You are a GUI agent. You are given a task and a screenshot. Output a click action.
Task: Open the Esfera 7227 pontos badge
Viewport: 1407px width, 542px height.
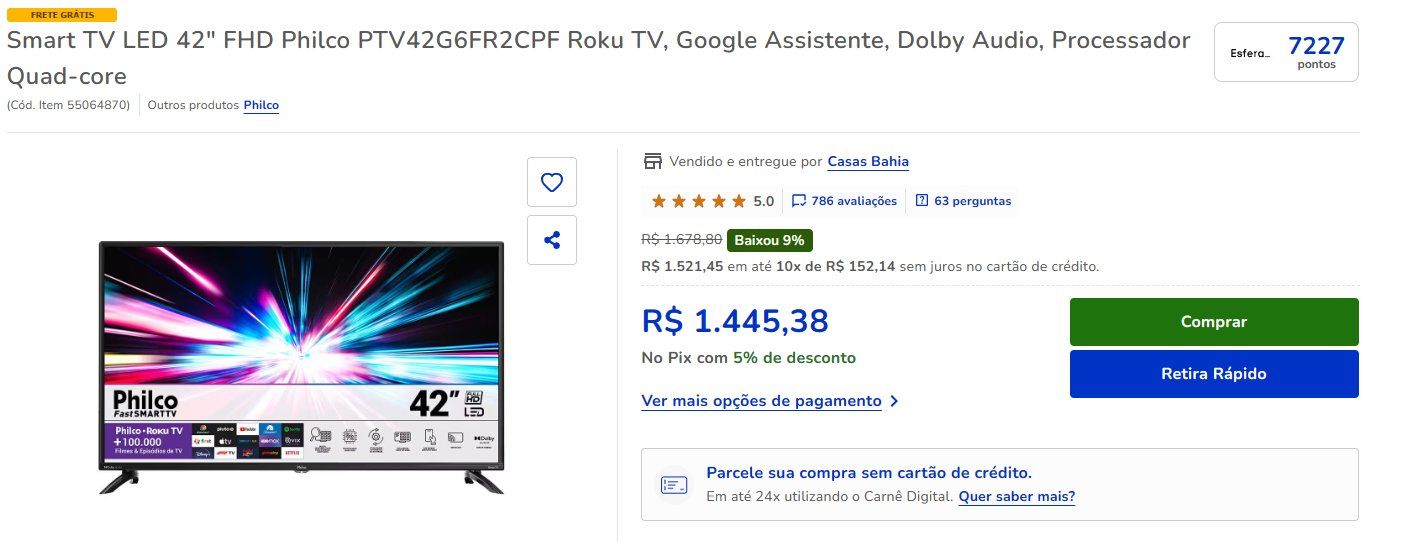pyautogui.click(x=1286, y=52)
